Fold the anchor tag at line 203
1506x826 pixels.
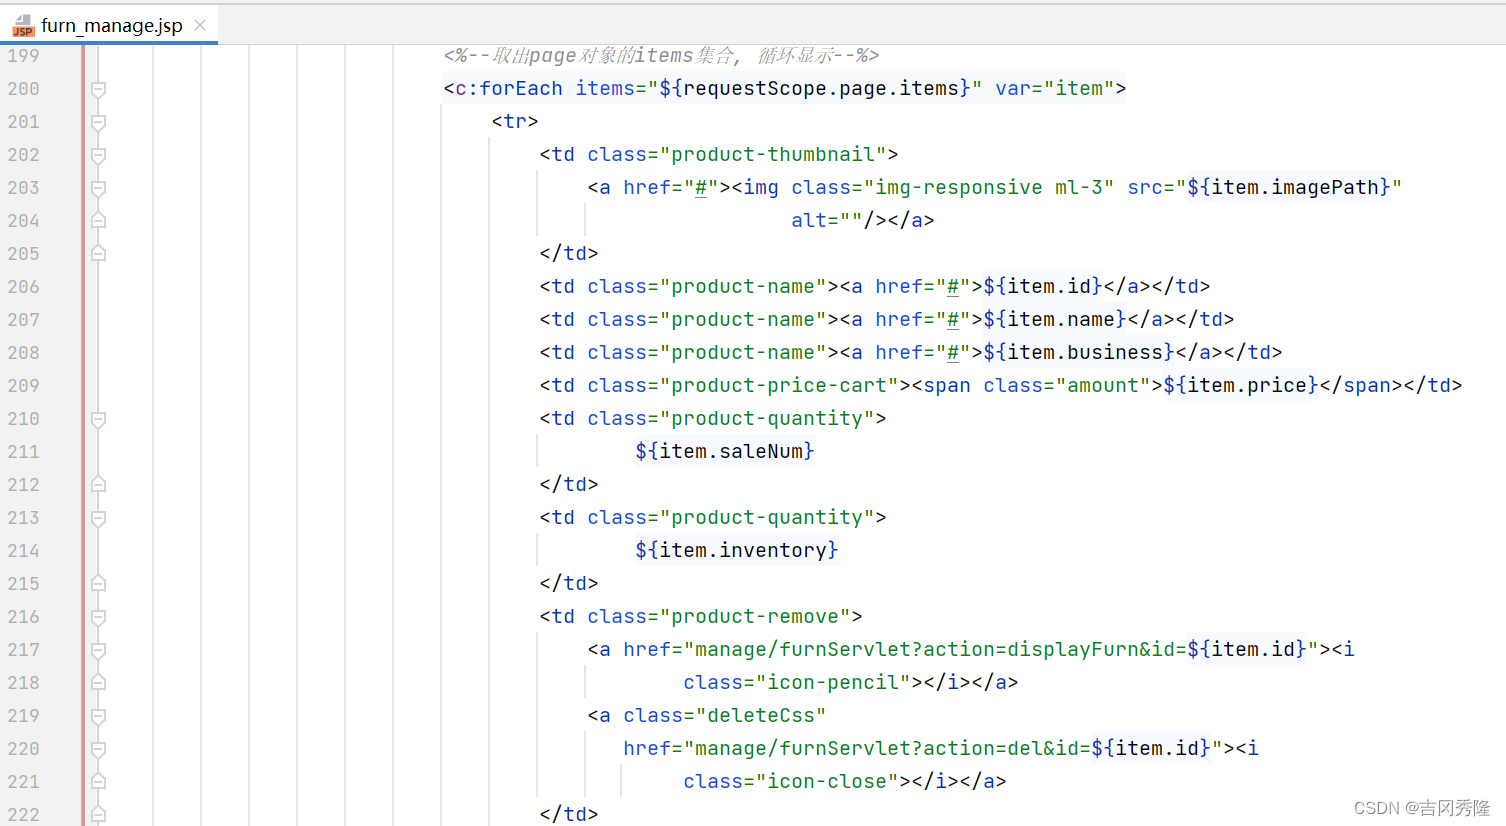pos(98,188)
